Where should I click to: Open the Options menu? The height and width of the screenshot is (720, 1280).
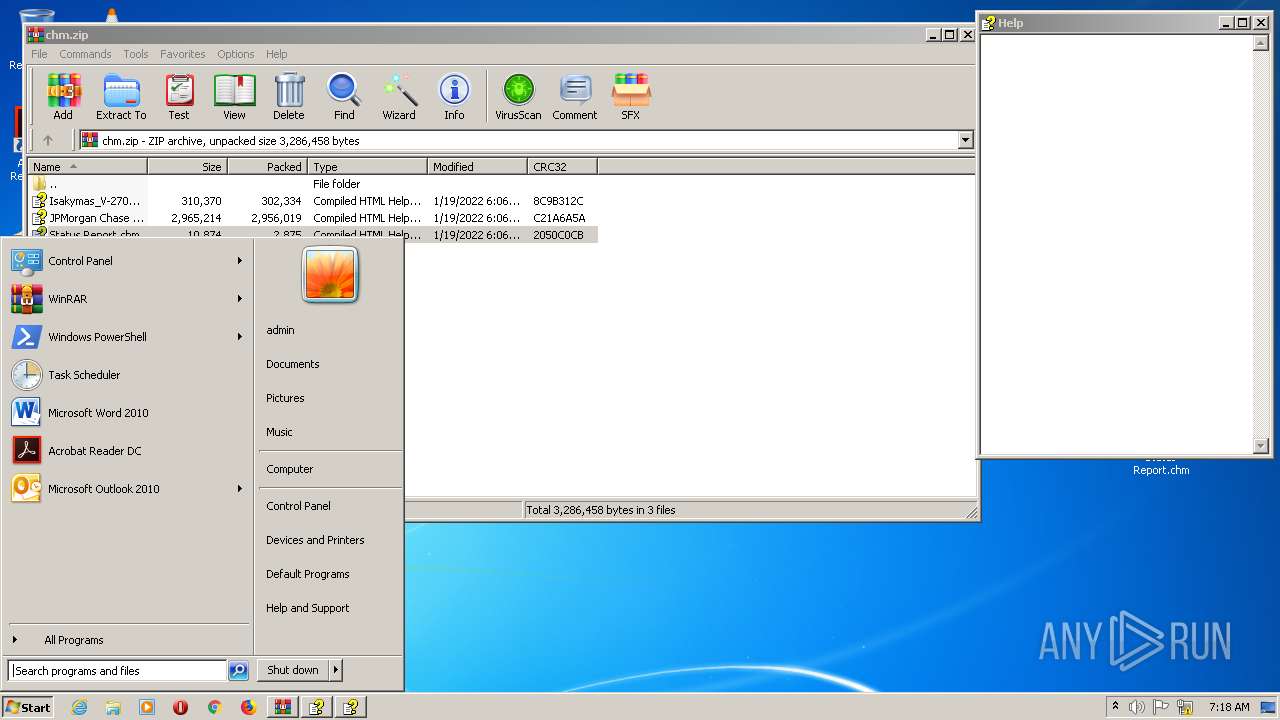pos(236,54)
